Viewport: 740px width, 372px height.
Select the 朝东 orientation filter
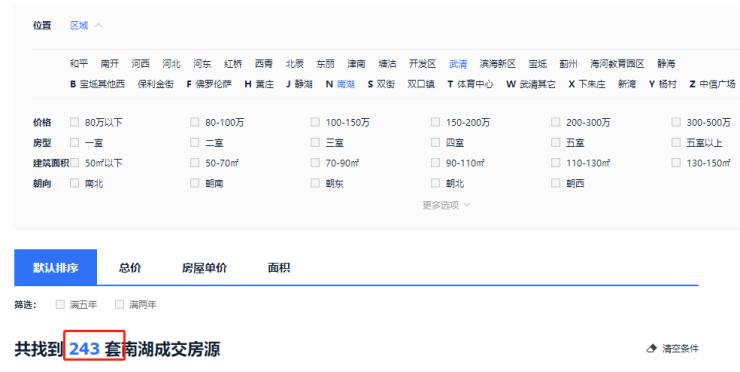tap(315, 183)
